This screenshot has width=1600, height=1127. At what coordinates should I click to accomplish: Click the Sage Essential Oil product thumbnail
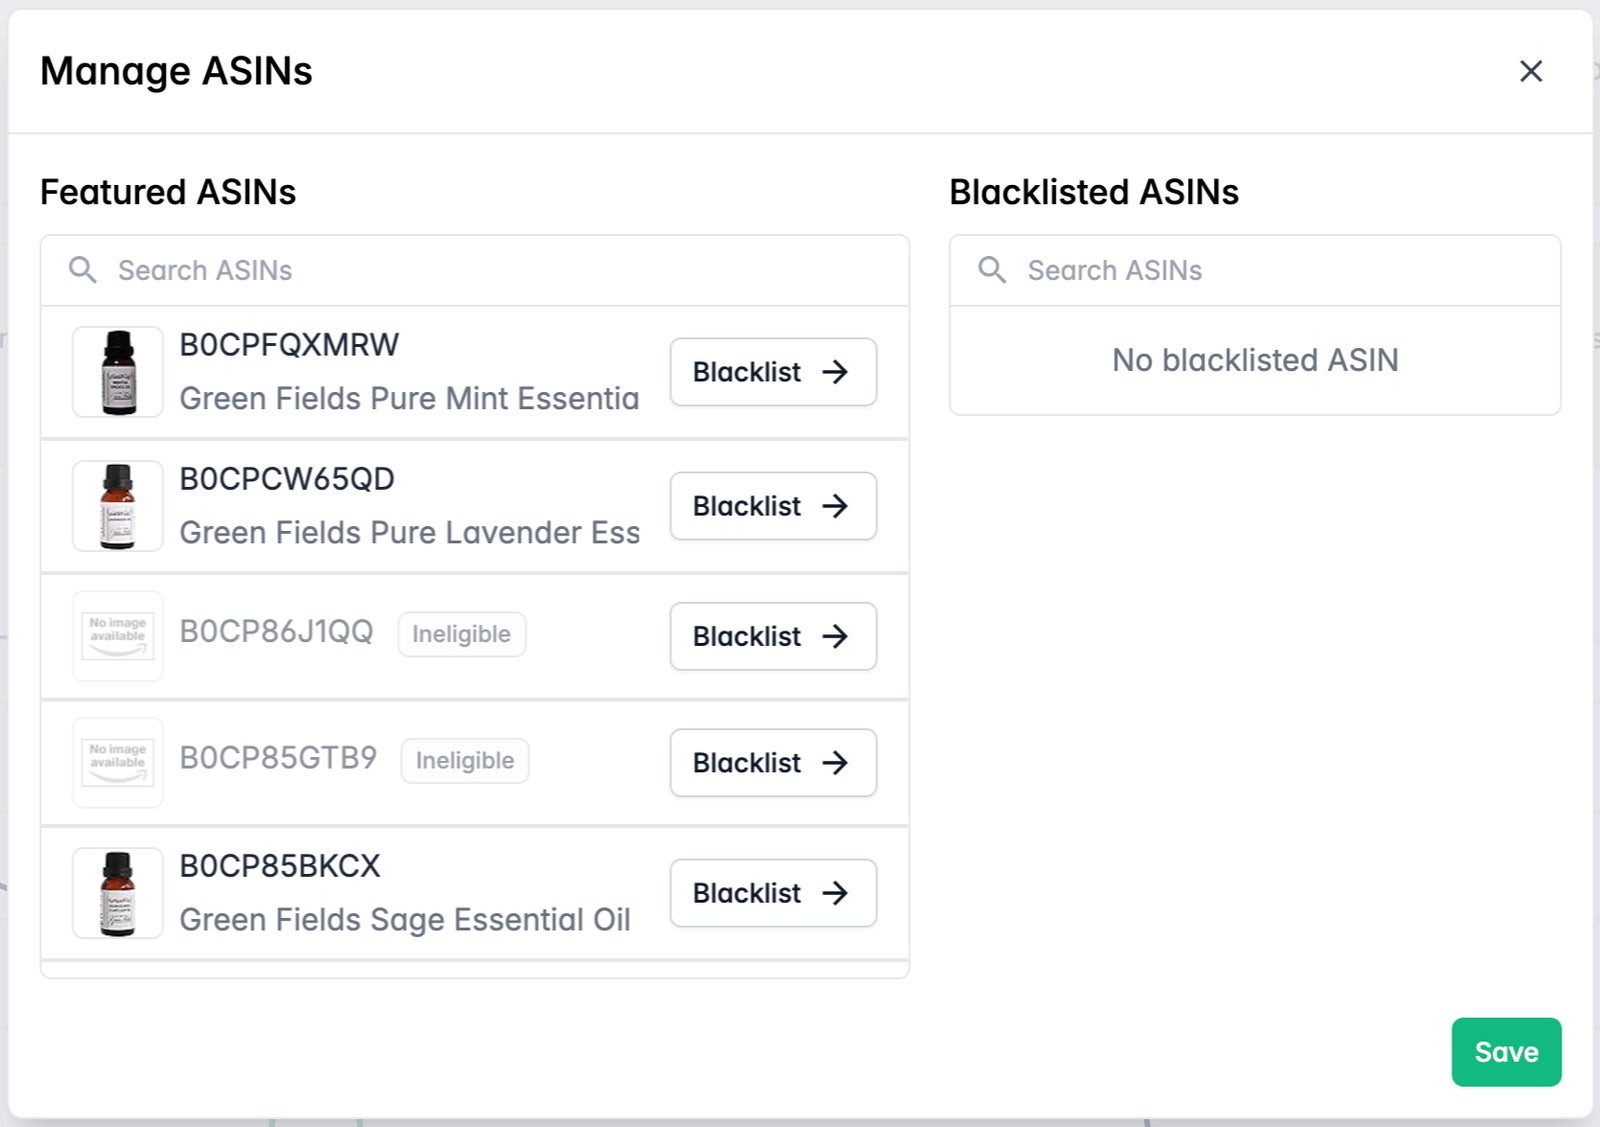click(x=118, y=893)
